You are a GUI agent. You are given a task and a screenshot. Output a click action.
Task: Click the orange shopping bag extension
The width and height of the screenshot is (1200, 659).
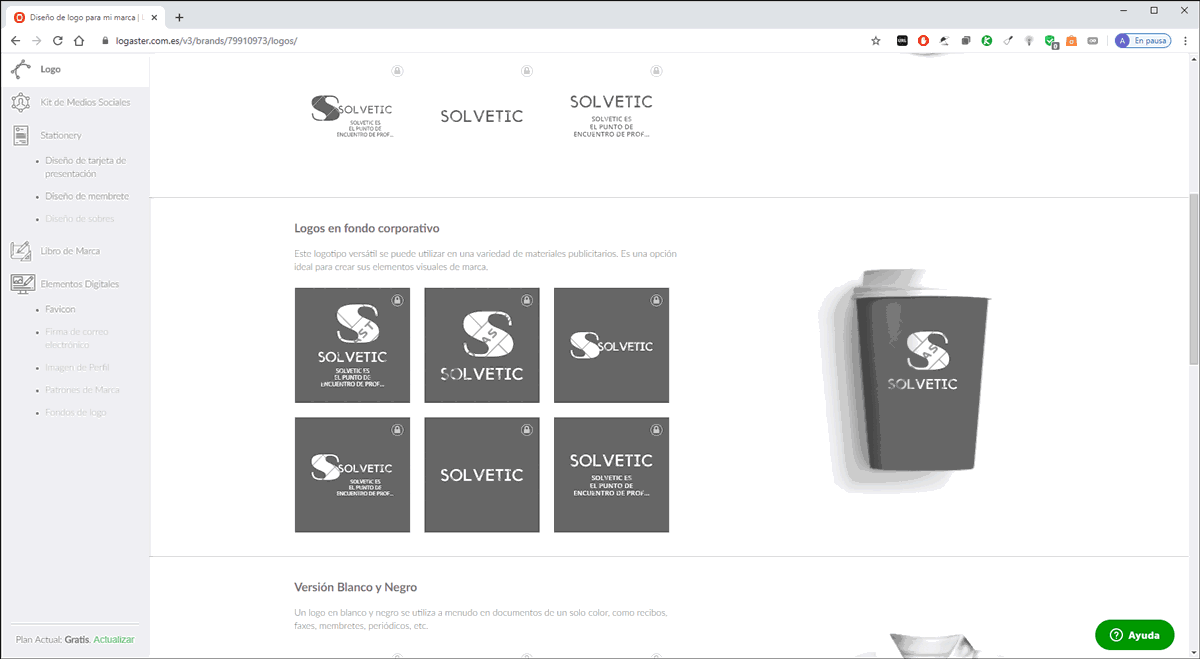click(x=1071, y=41)
